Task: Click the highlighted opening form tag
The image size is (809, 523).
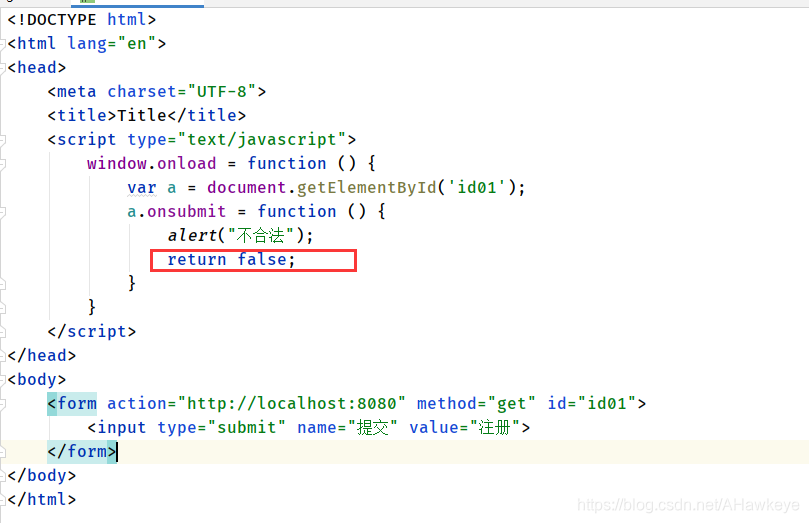Action: pyautogui.click(x=72, y=403)
